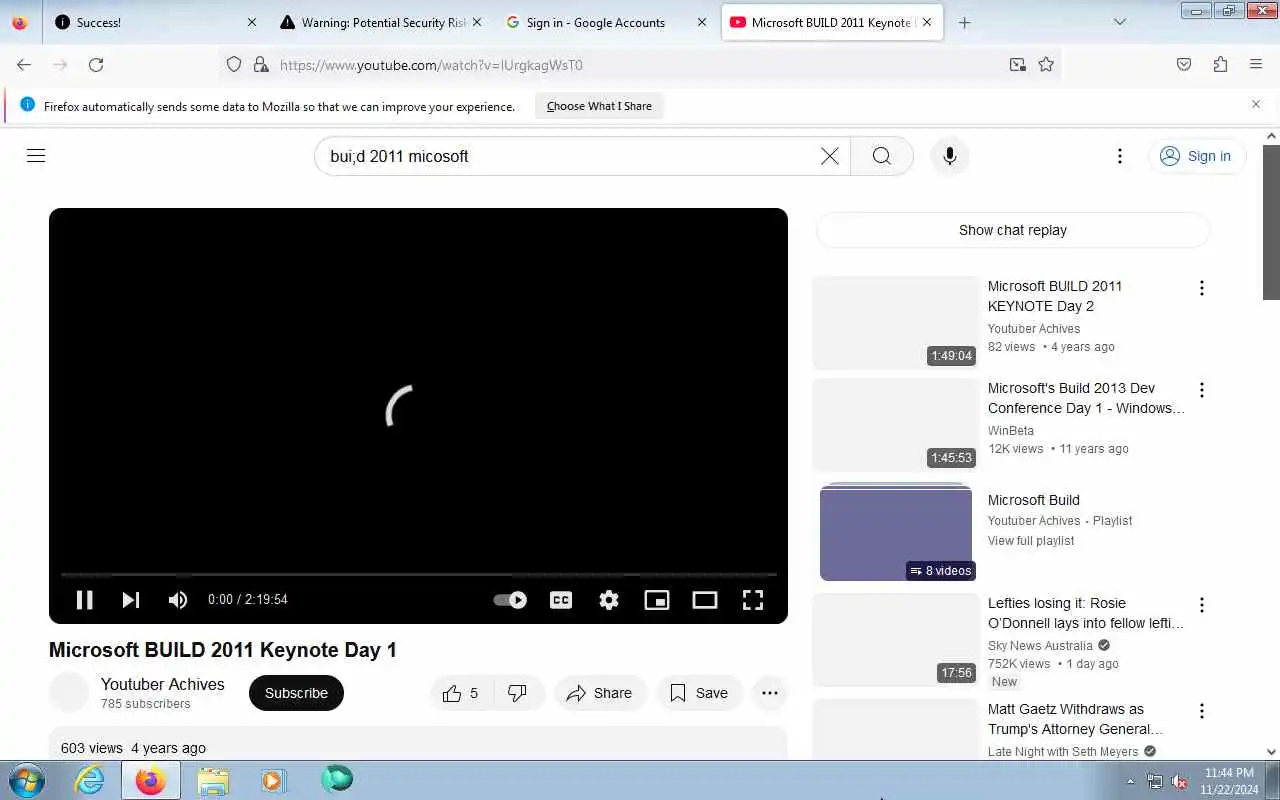Mute the video volume
The width and height of the screenshot is (1280, 800).
click(178, 599)
